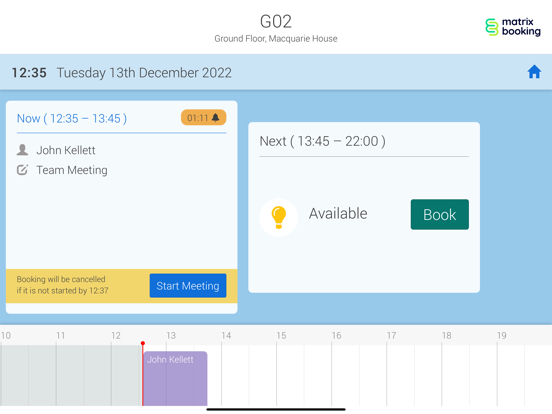Select hour 14 on the timeline

pyautogui.click(x=226, y=335)
